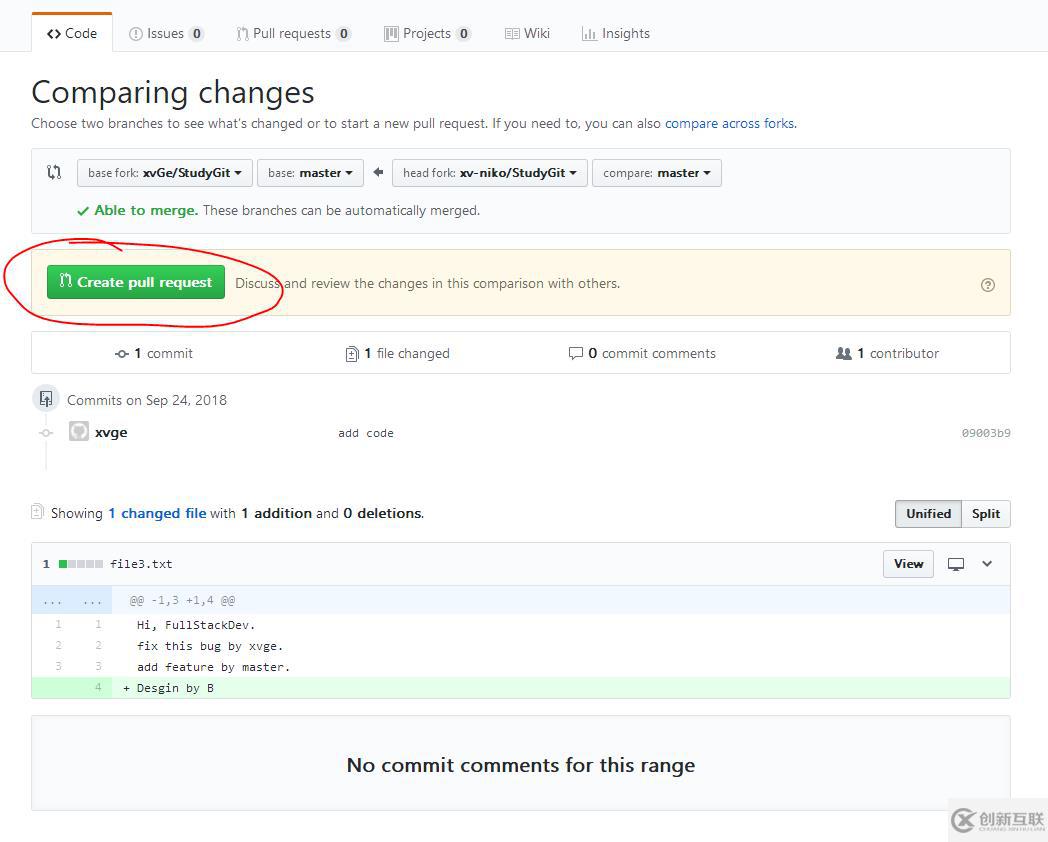Open the compare: master branch dropdown
The width and height of the screenshot is (1048, 842).
coord(656,173)
